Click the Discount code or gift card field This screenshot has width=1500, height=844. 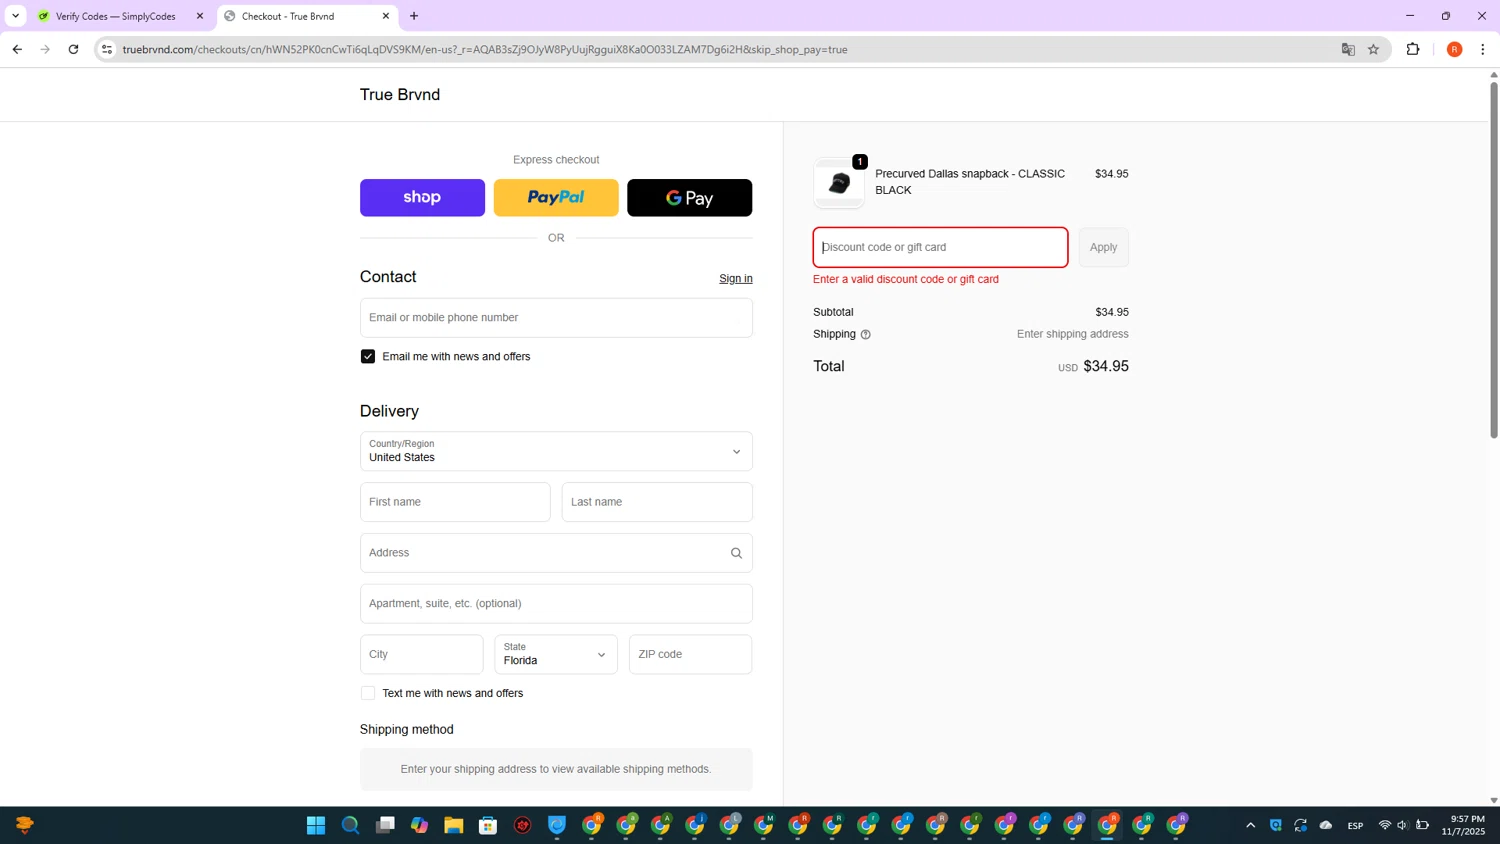[x=940, y=248]
